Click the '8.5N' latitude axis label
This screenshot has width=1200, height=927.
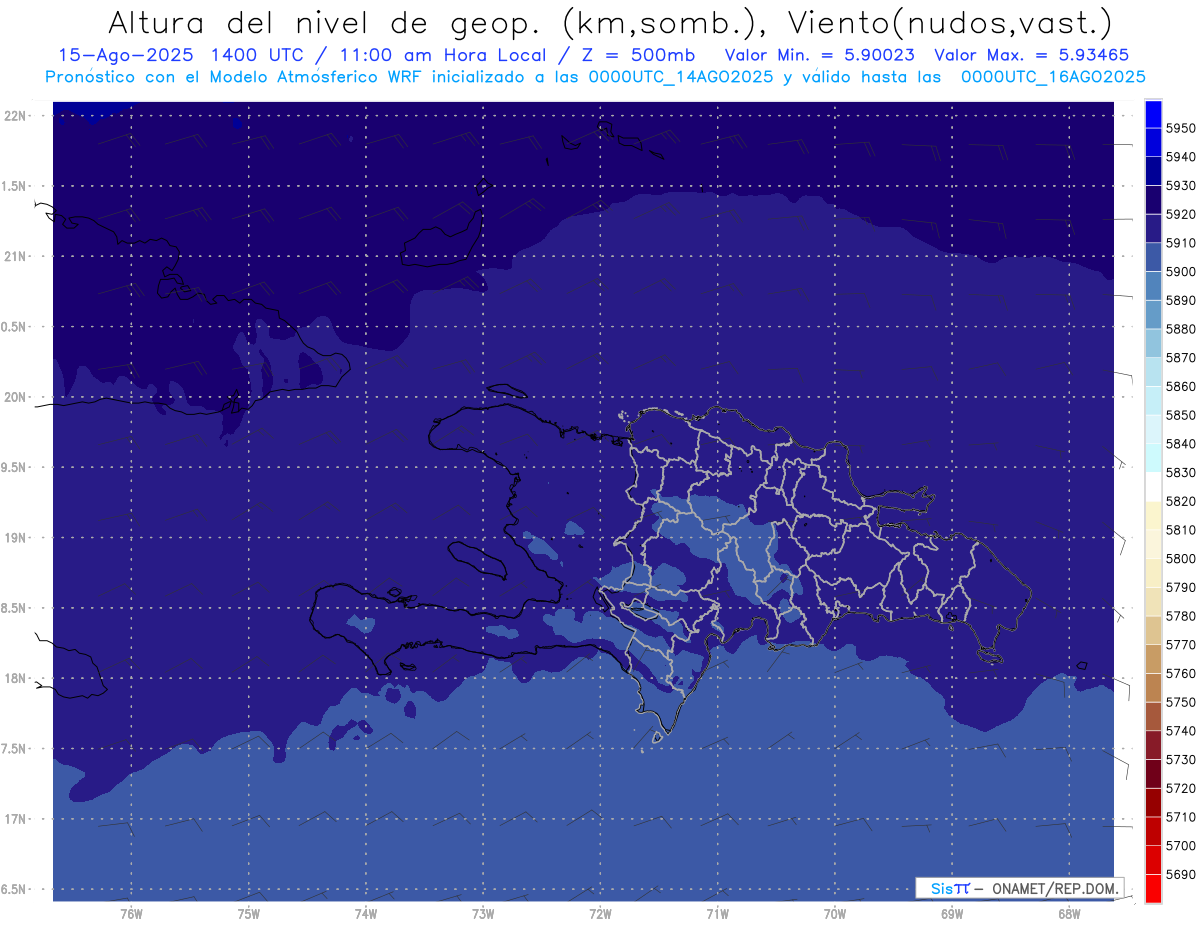[14, 608]
